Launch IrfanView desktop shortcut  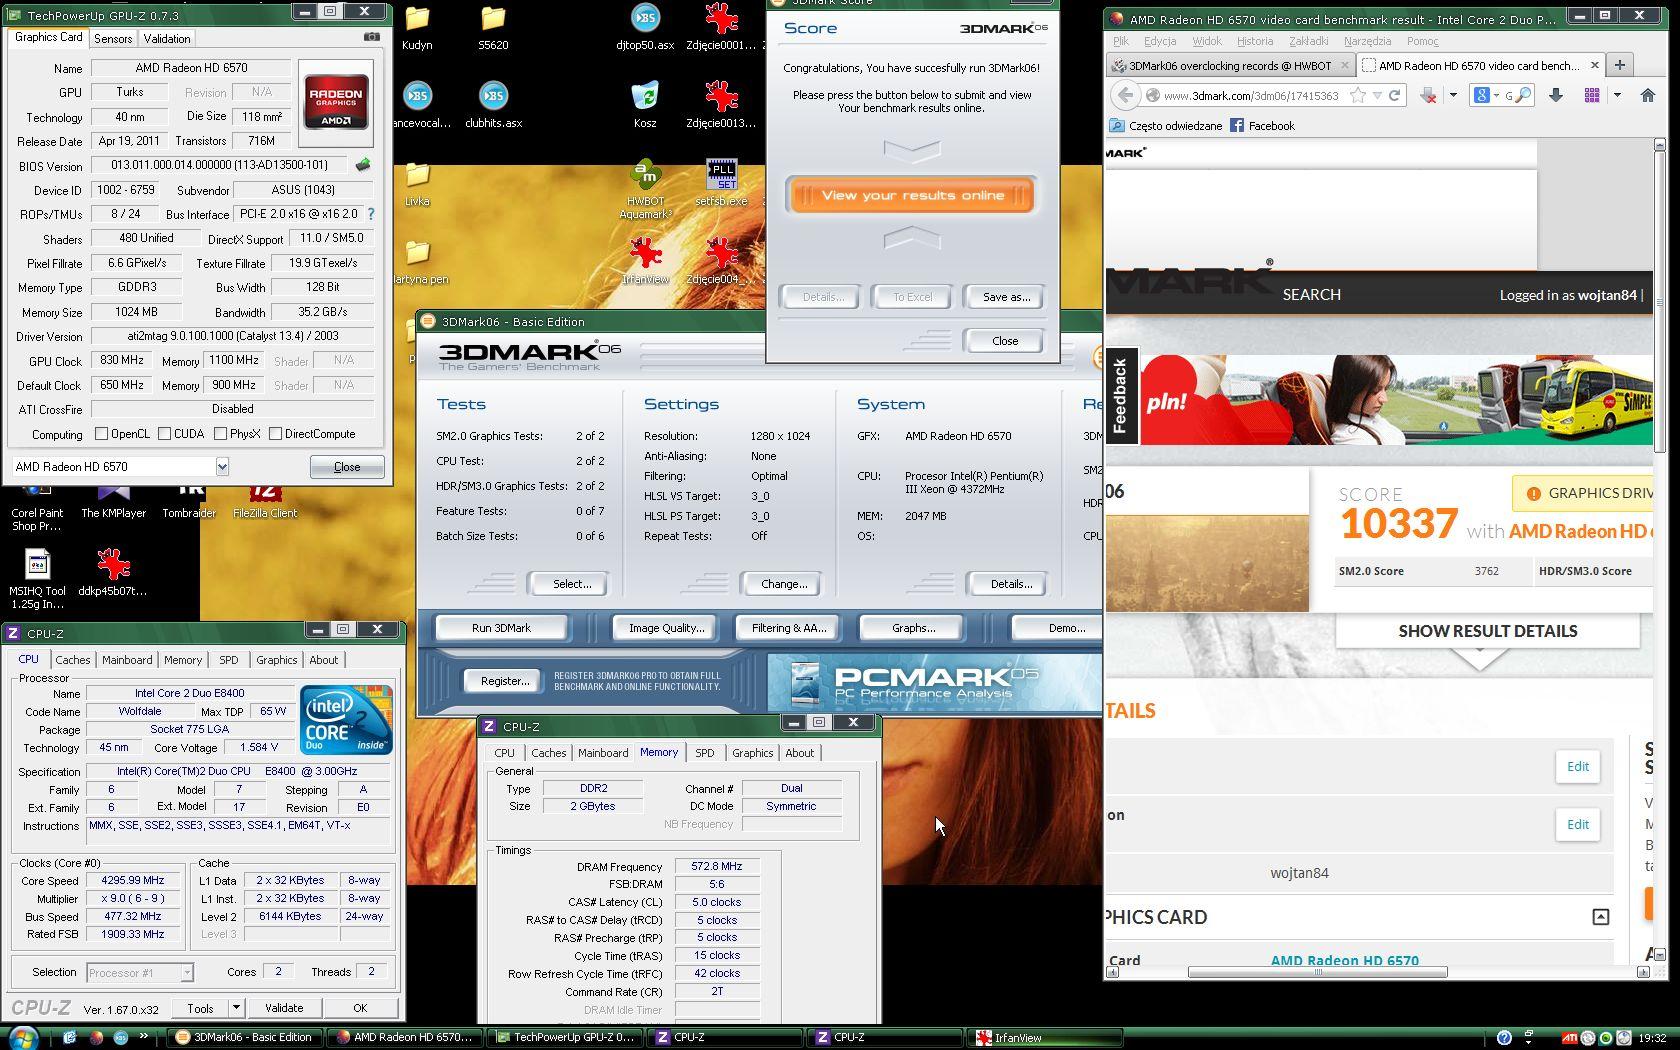click(645, 261)
